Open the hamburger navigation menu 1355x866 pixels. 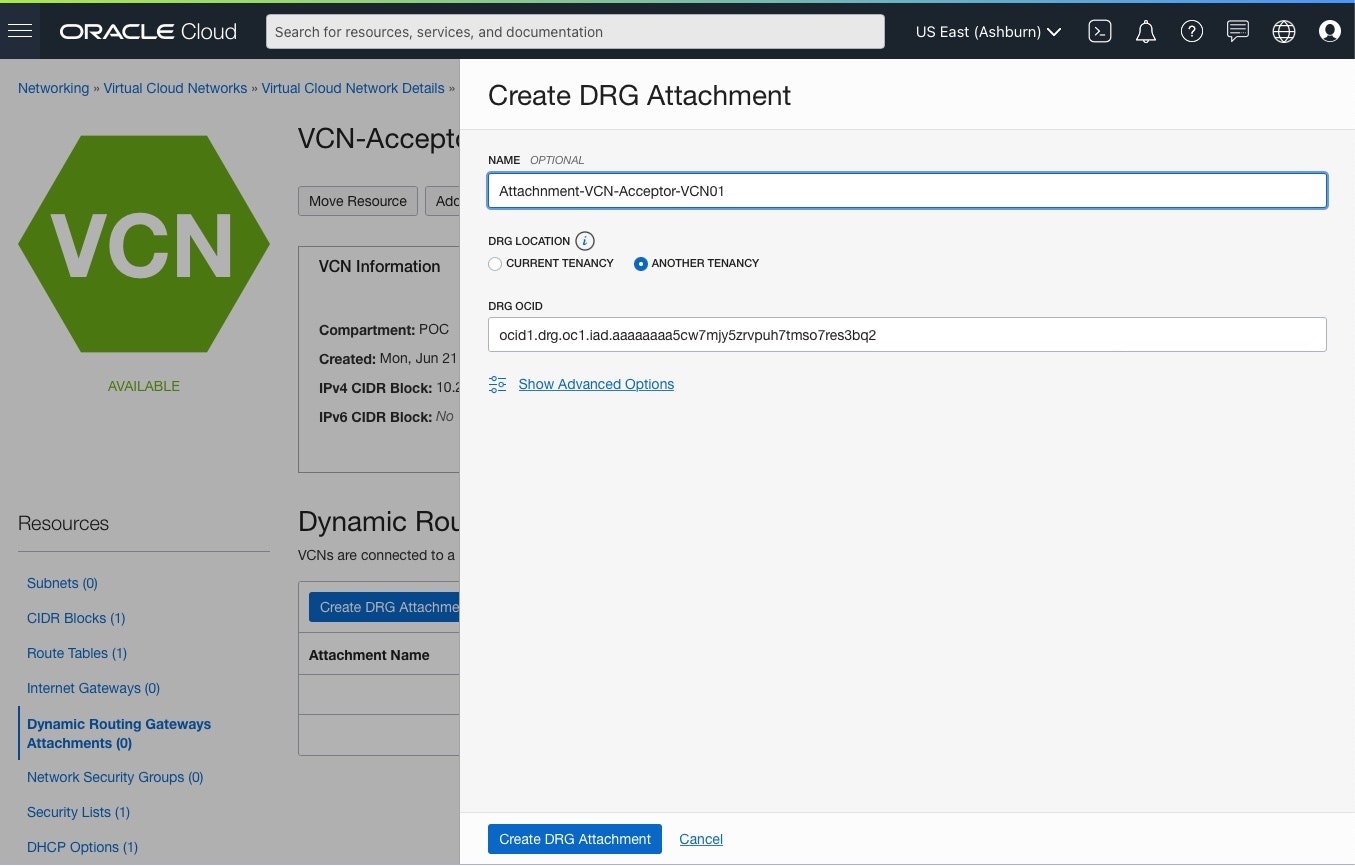[20, 31]
